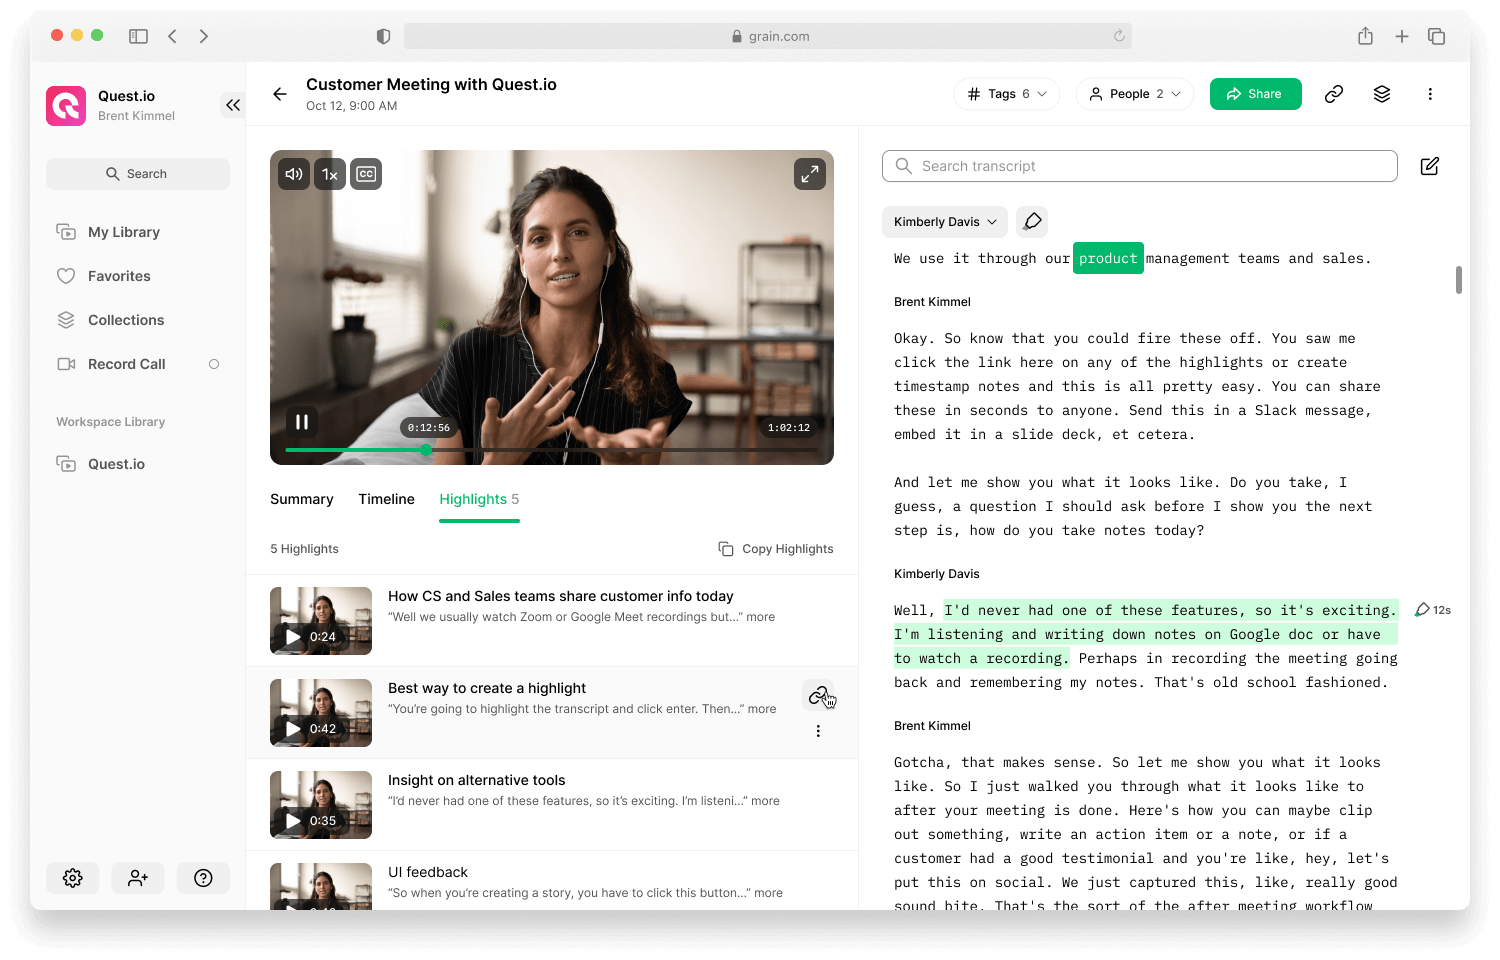Mute video with the speaker icon

pos(294,174)
